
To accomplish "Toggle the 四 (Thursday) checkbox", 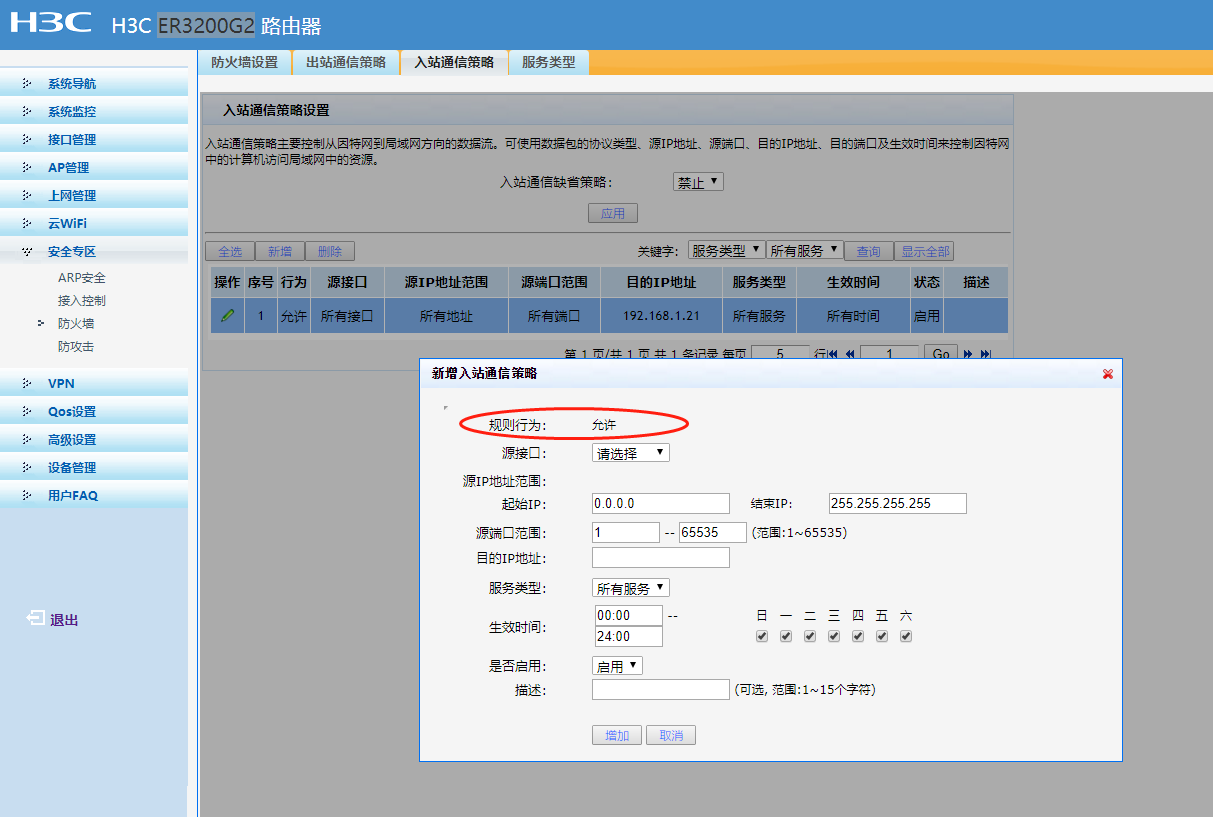I will [x=858, y=636].
